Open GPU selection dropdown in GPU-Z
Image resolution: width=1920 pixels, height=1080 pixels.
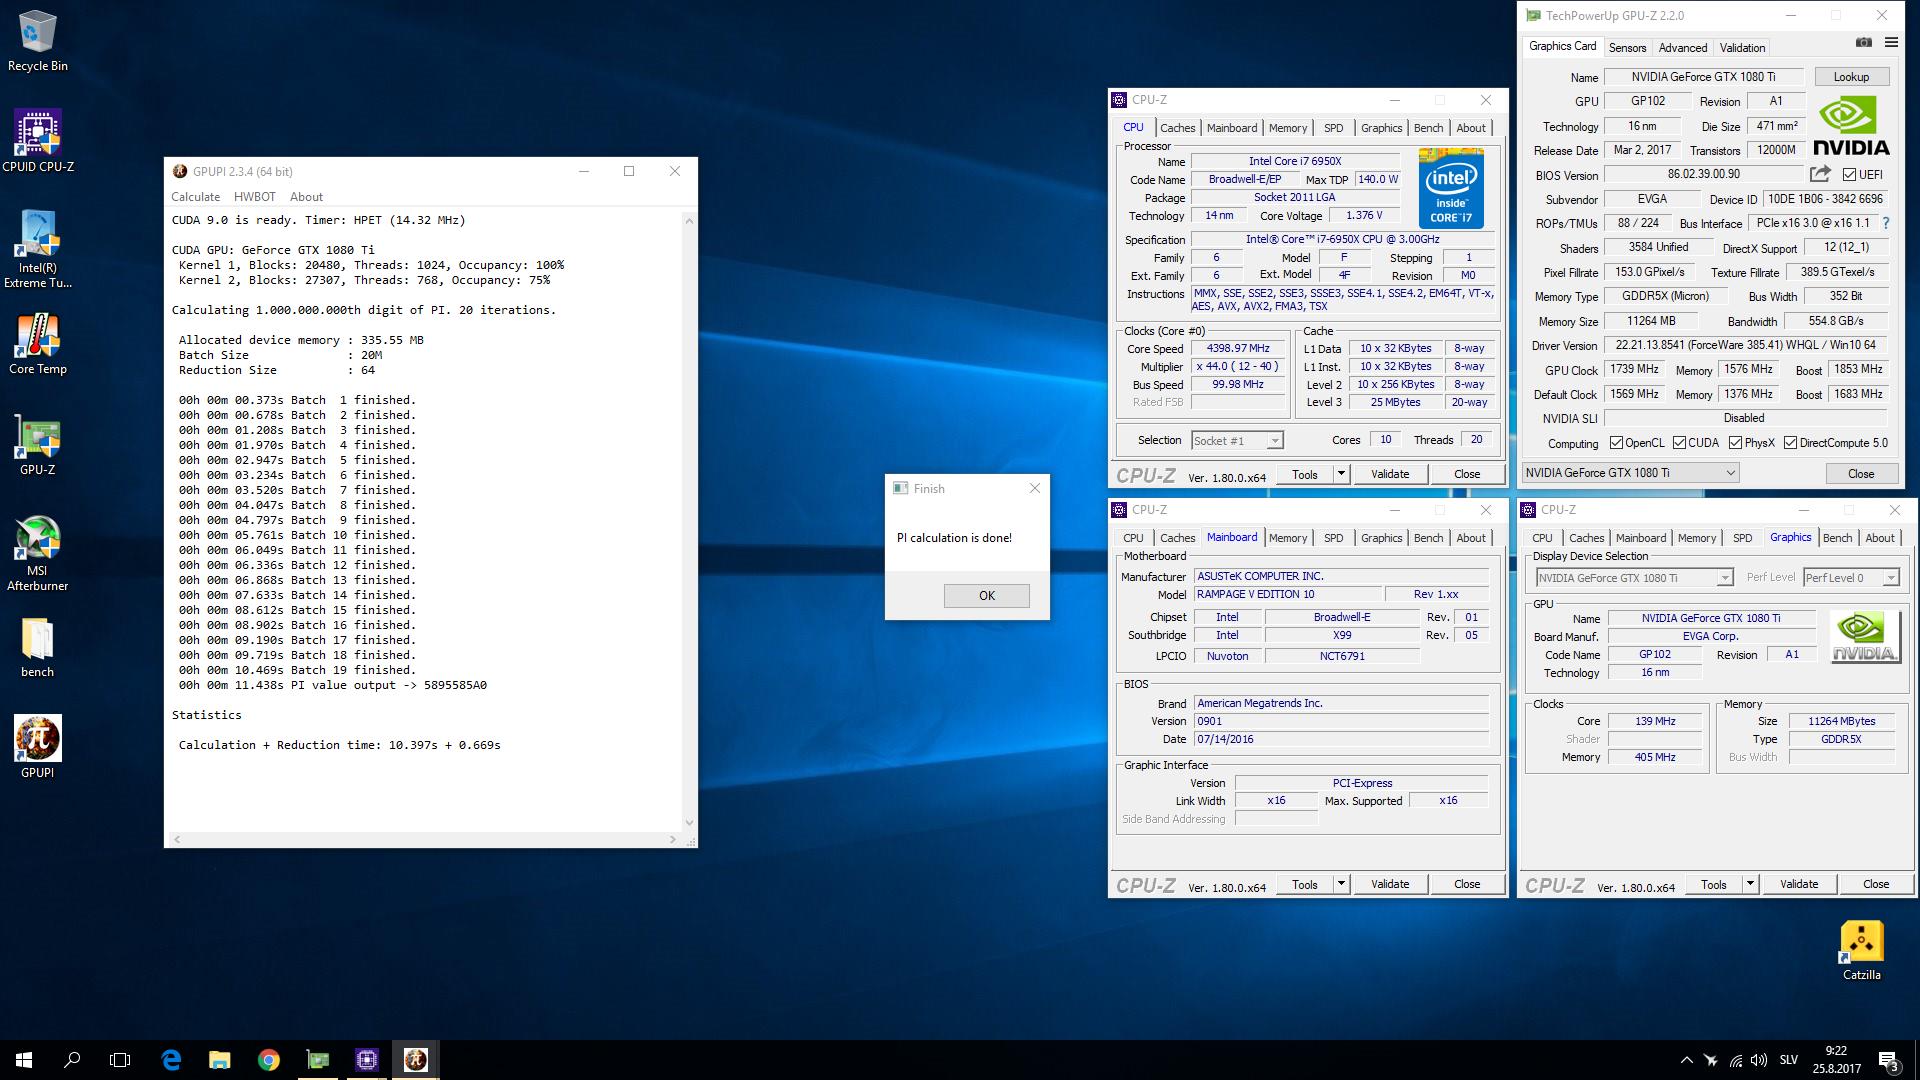1630,473
